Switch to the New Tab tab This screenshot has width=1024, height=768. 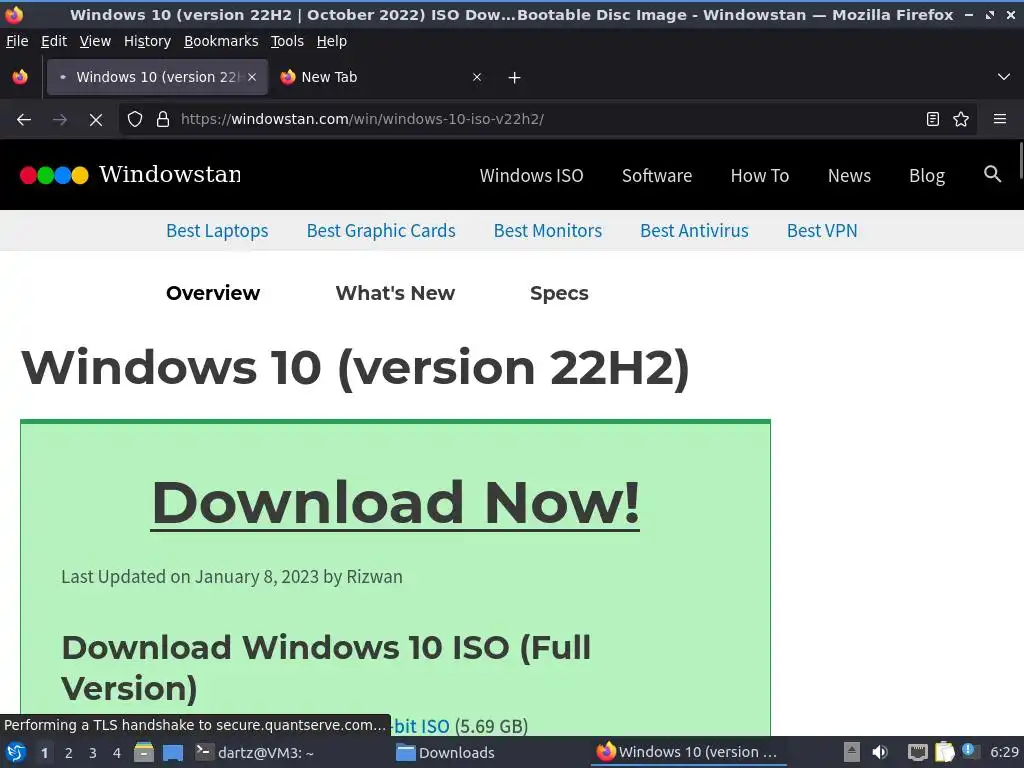coord(382,77)
